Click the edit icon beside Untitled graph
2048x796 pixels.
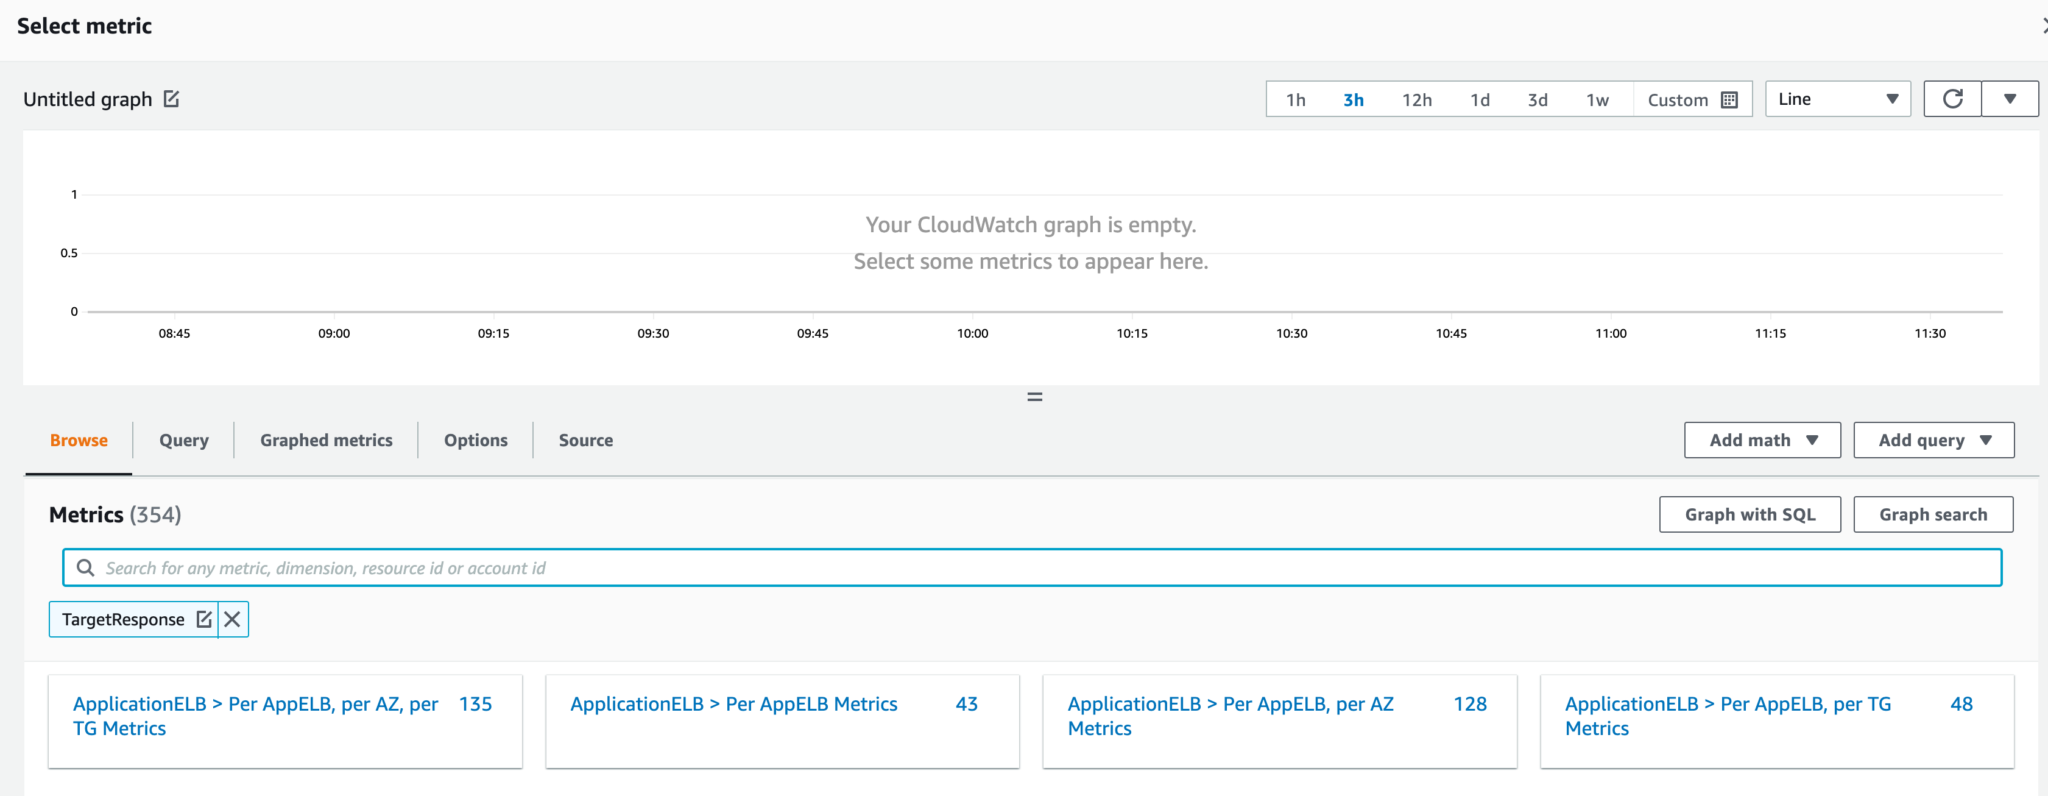click(x=171, y=99)
